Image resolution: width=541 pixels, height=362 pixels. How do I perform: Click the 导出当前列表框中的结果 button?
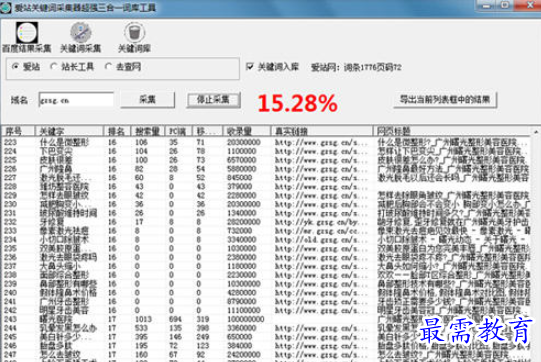[x=445, y=100]
